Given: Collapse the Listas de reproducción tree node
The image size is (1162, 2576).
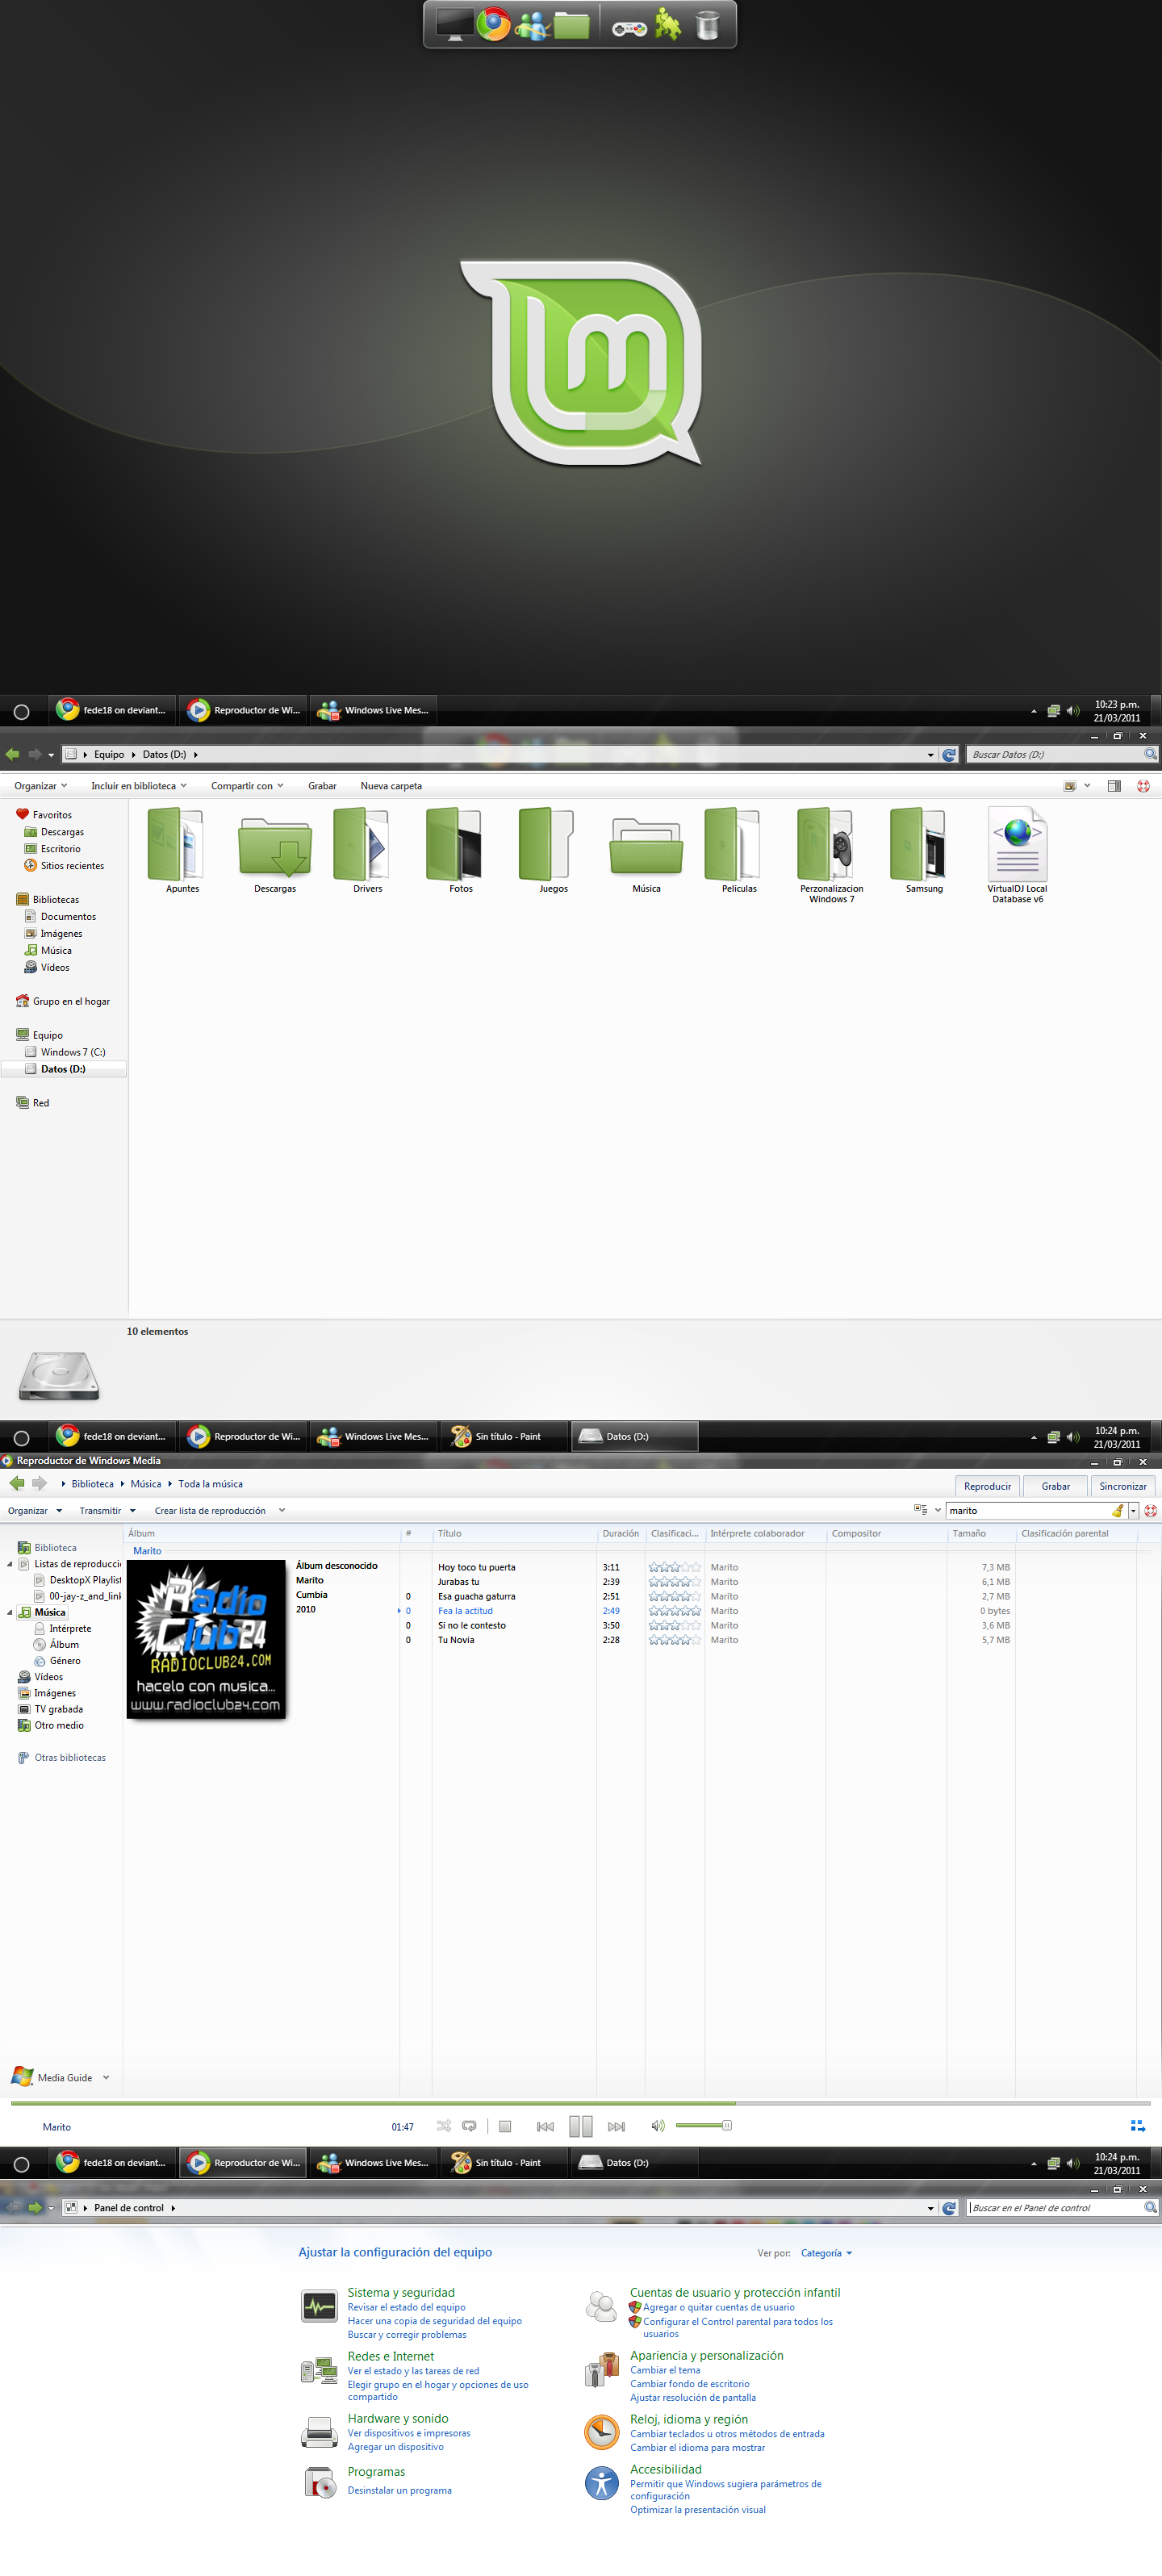Looking at the screenshot, I should [10, 1564].
